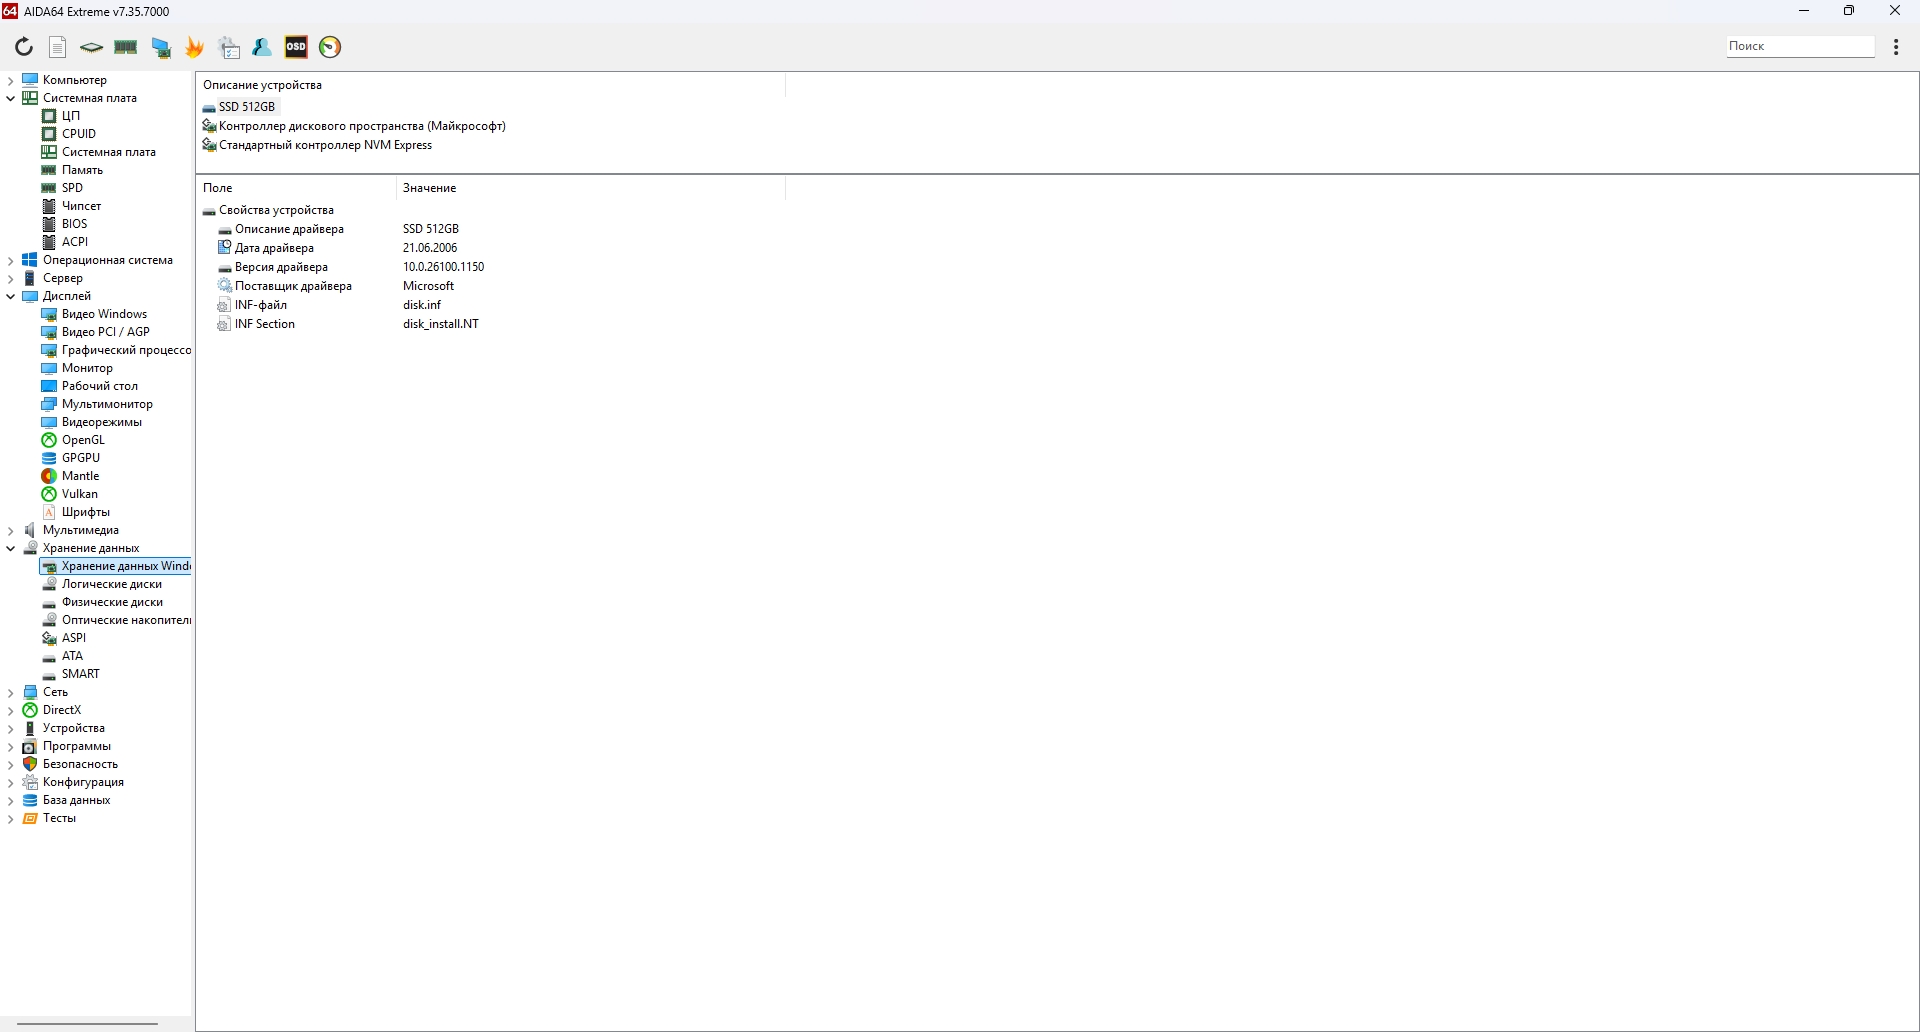The height and width of the screenshot is (1032, 1920).
Task: Click the blue user silhouette toolbar icon
Action: [x=262, y=47]
